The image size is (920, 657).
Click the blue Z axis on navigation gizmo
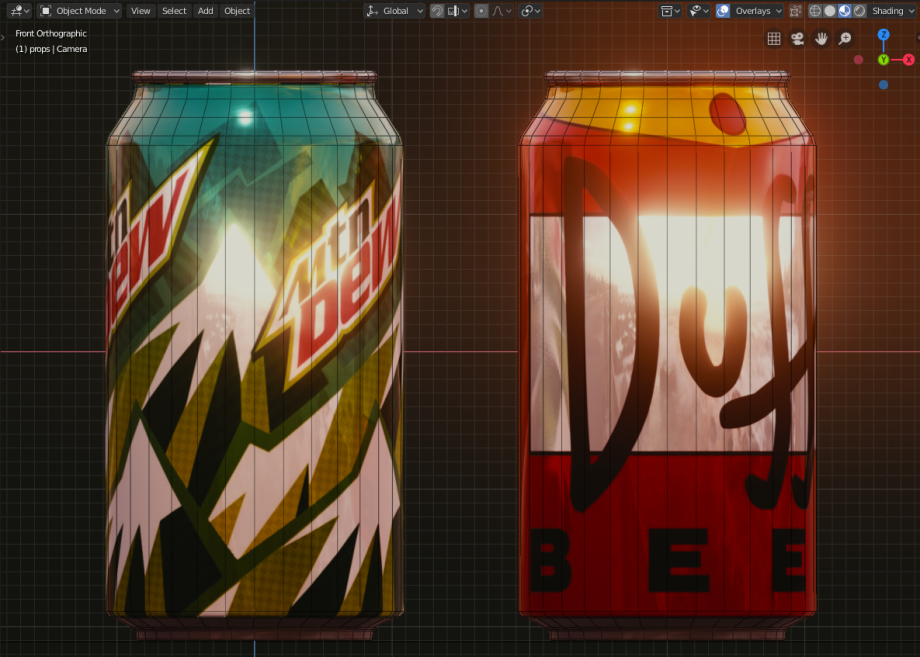click(884, 35)
